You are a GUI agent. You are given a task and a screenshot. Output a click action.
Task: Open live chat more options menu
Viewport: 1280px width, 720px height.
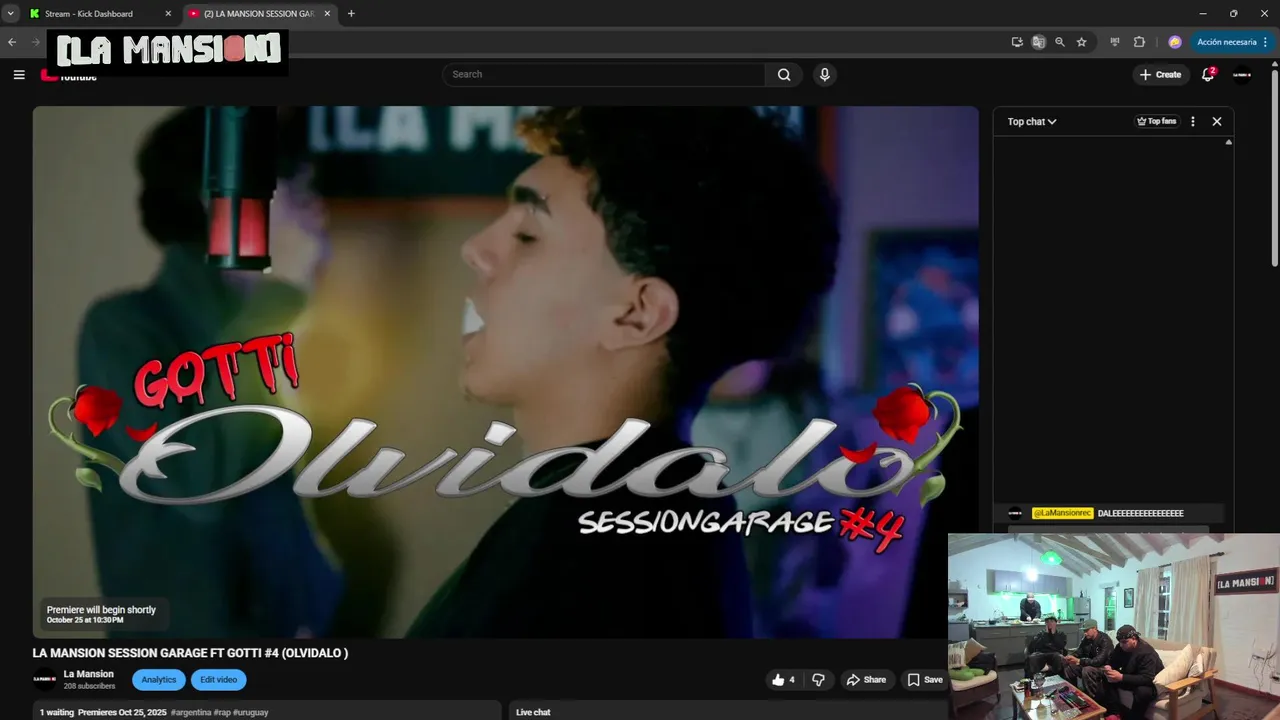point(1192,122)
